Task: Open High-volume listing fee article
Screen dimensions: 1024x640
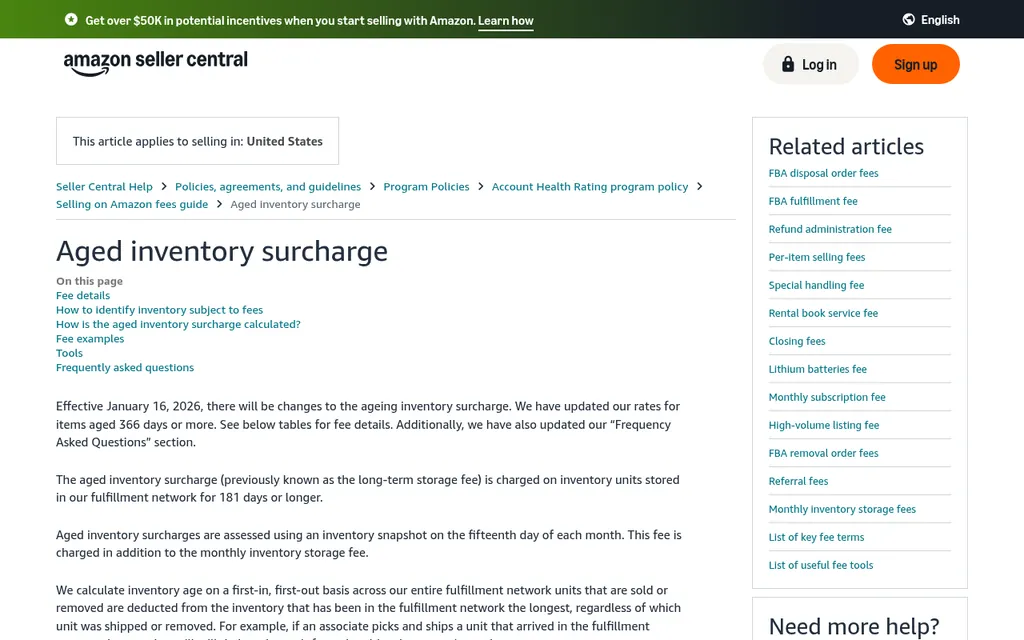Action: point(824,425)
